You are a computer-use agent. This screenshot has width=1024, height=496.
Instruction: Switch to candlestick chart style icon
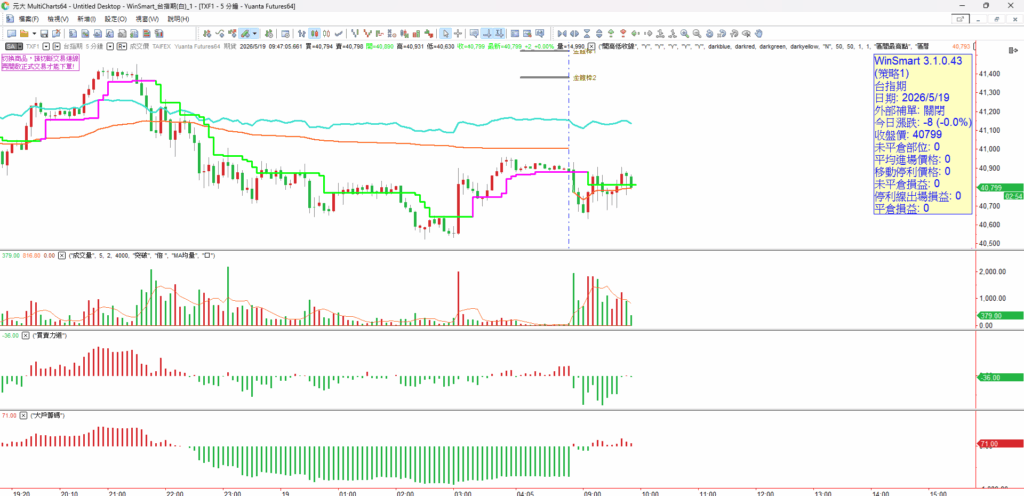point(315,33)
